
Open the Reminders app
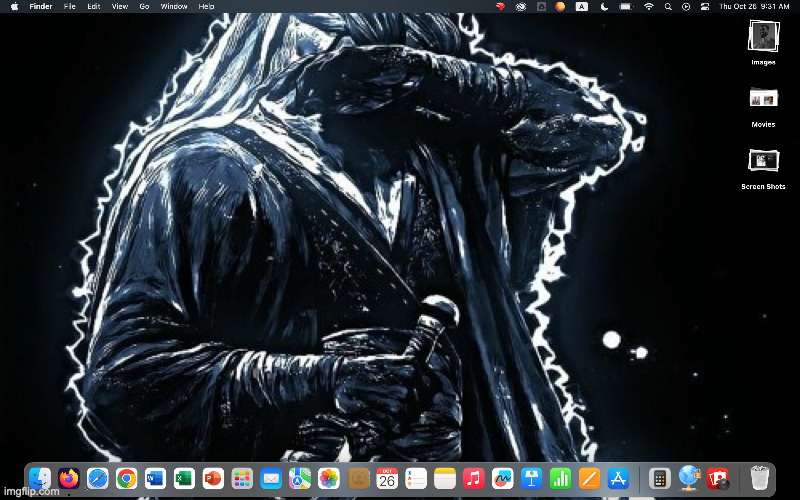[416, 479]
